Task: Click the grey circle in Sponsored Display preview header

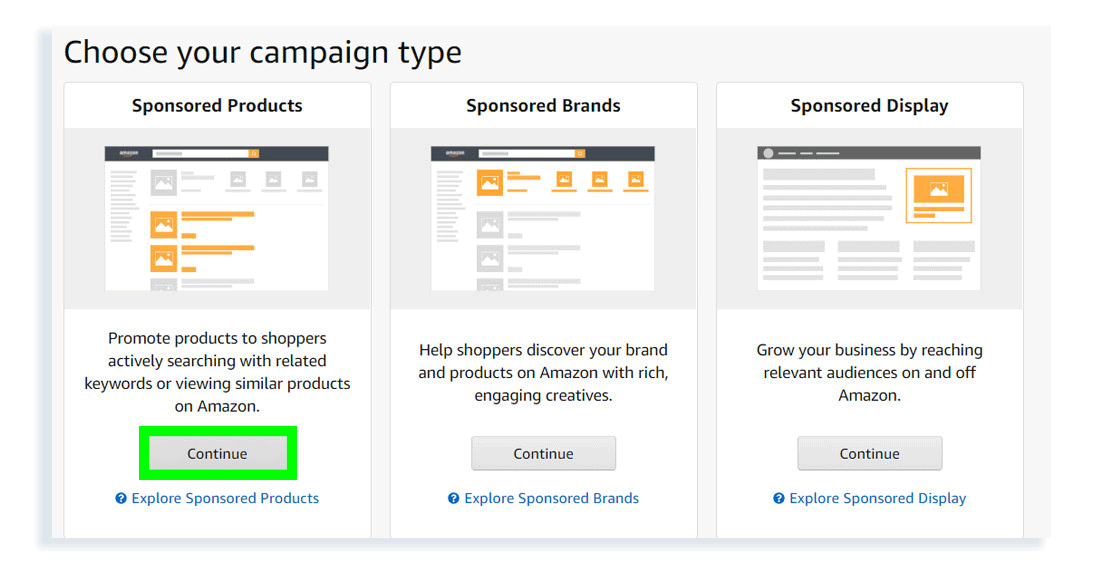Action: [x=768, y=153]
